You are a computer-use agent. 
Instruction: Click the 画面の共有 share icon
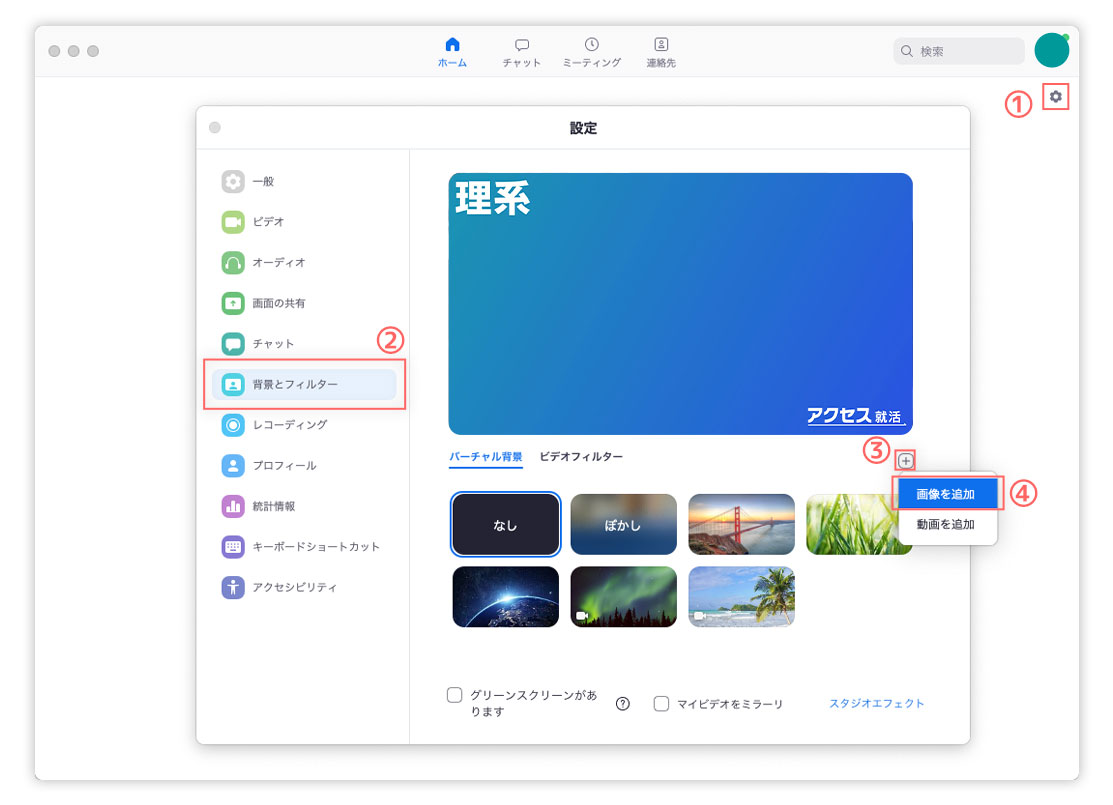click(x=233, y=303)
